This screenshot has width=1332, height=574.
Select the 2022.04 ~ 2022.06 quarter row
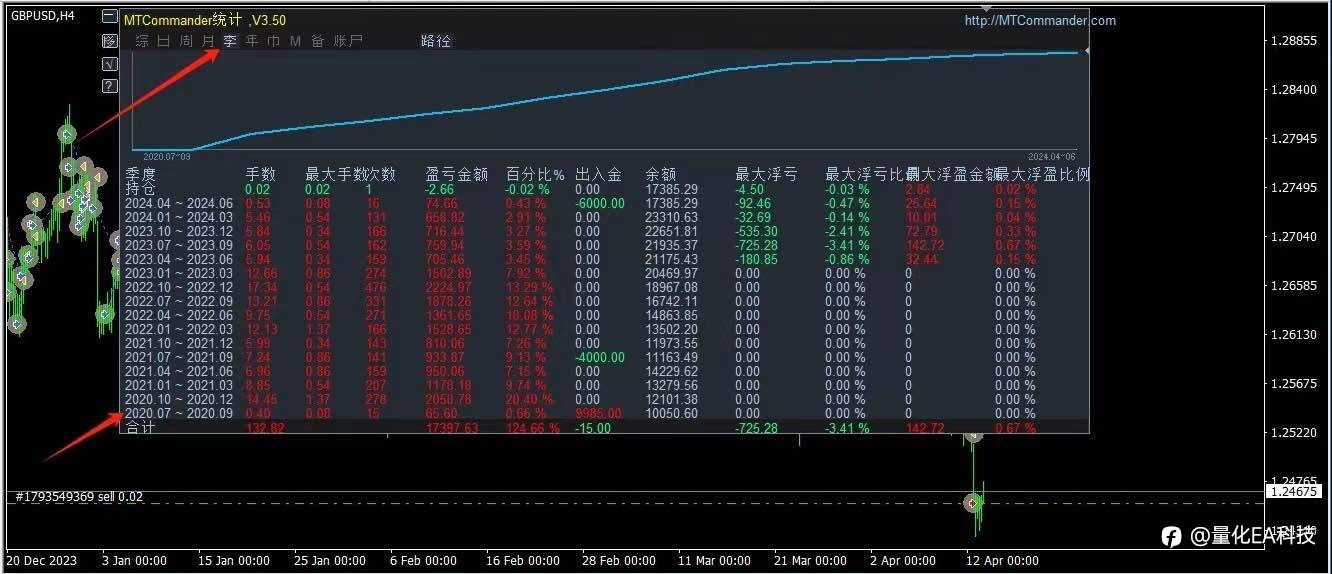tap(603, 315)
